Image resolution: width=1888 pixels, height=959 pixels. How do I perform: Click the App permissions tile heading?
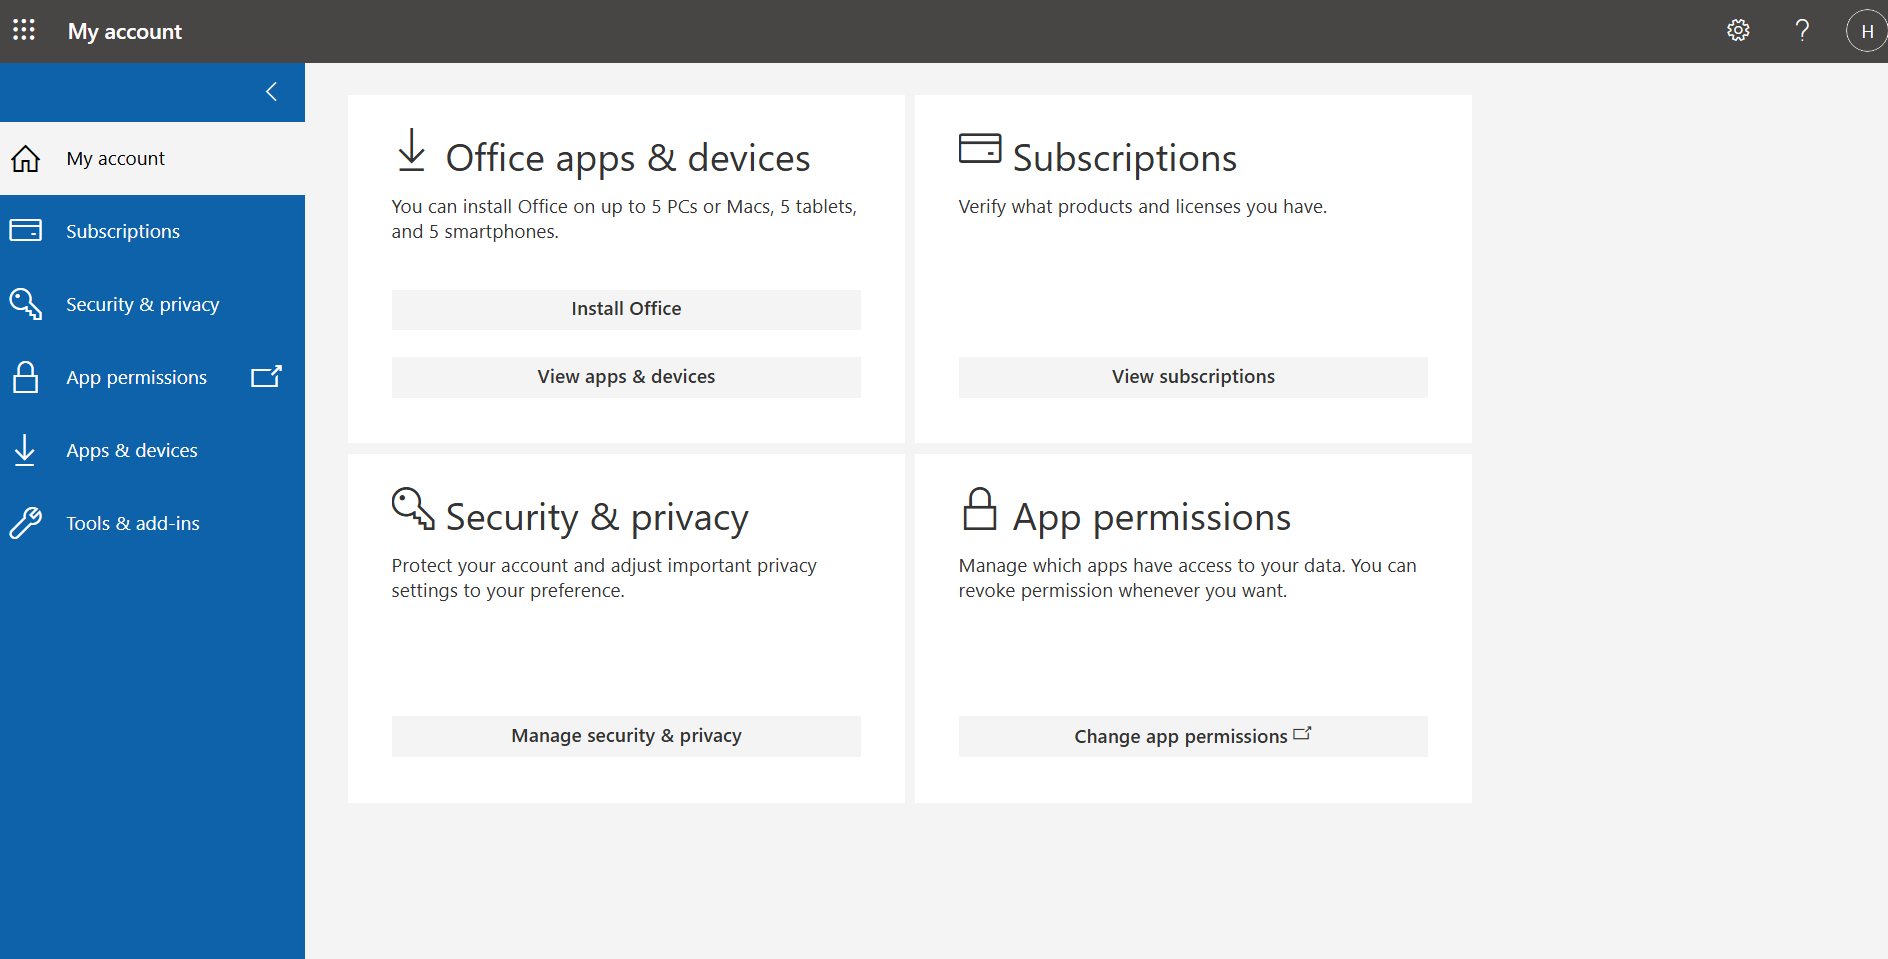coord(1152,517)
